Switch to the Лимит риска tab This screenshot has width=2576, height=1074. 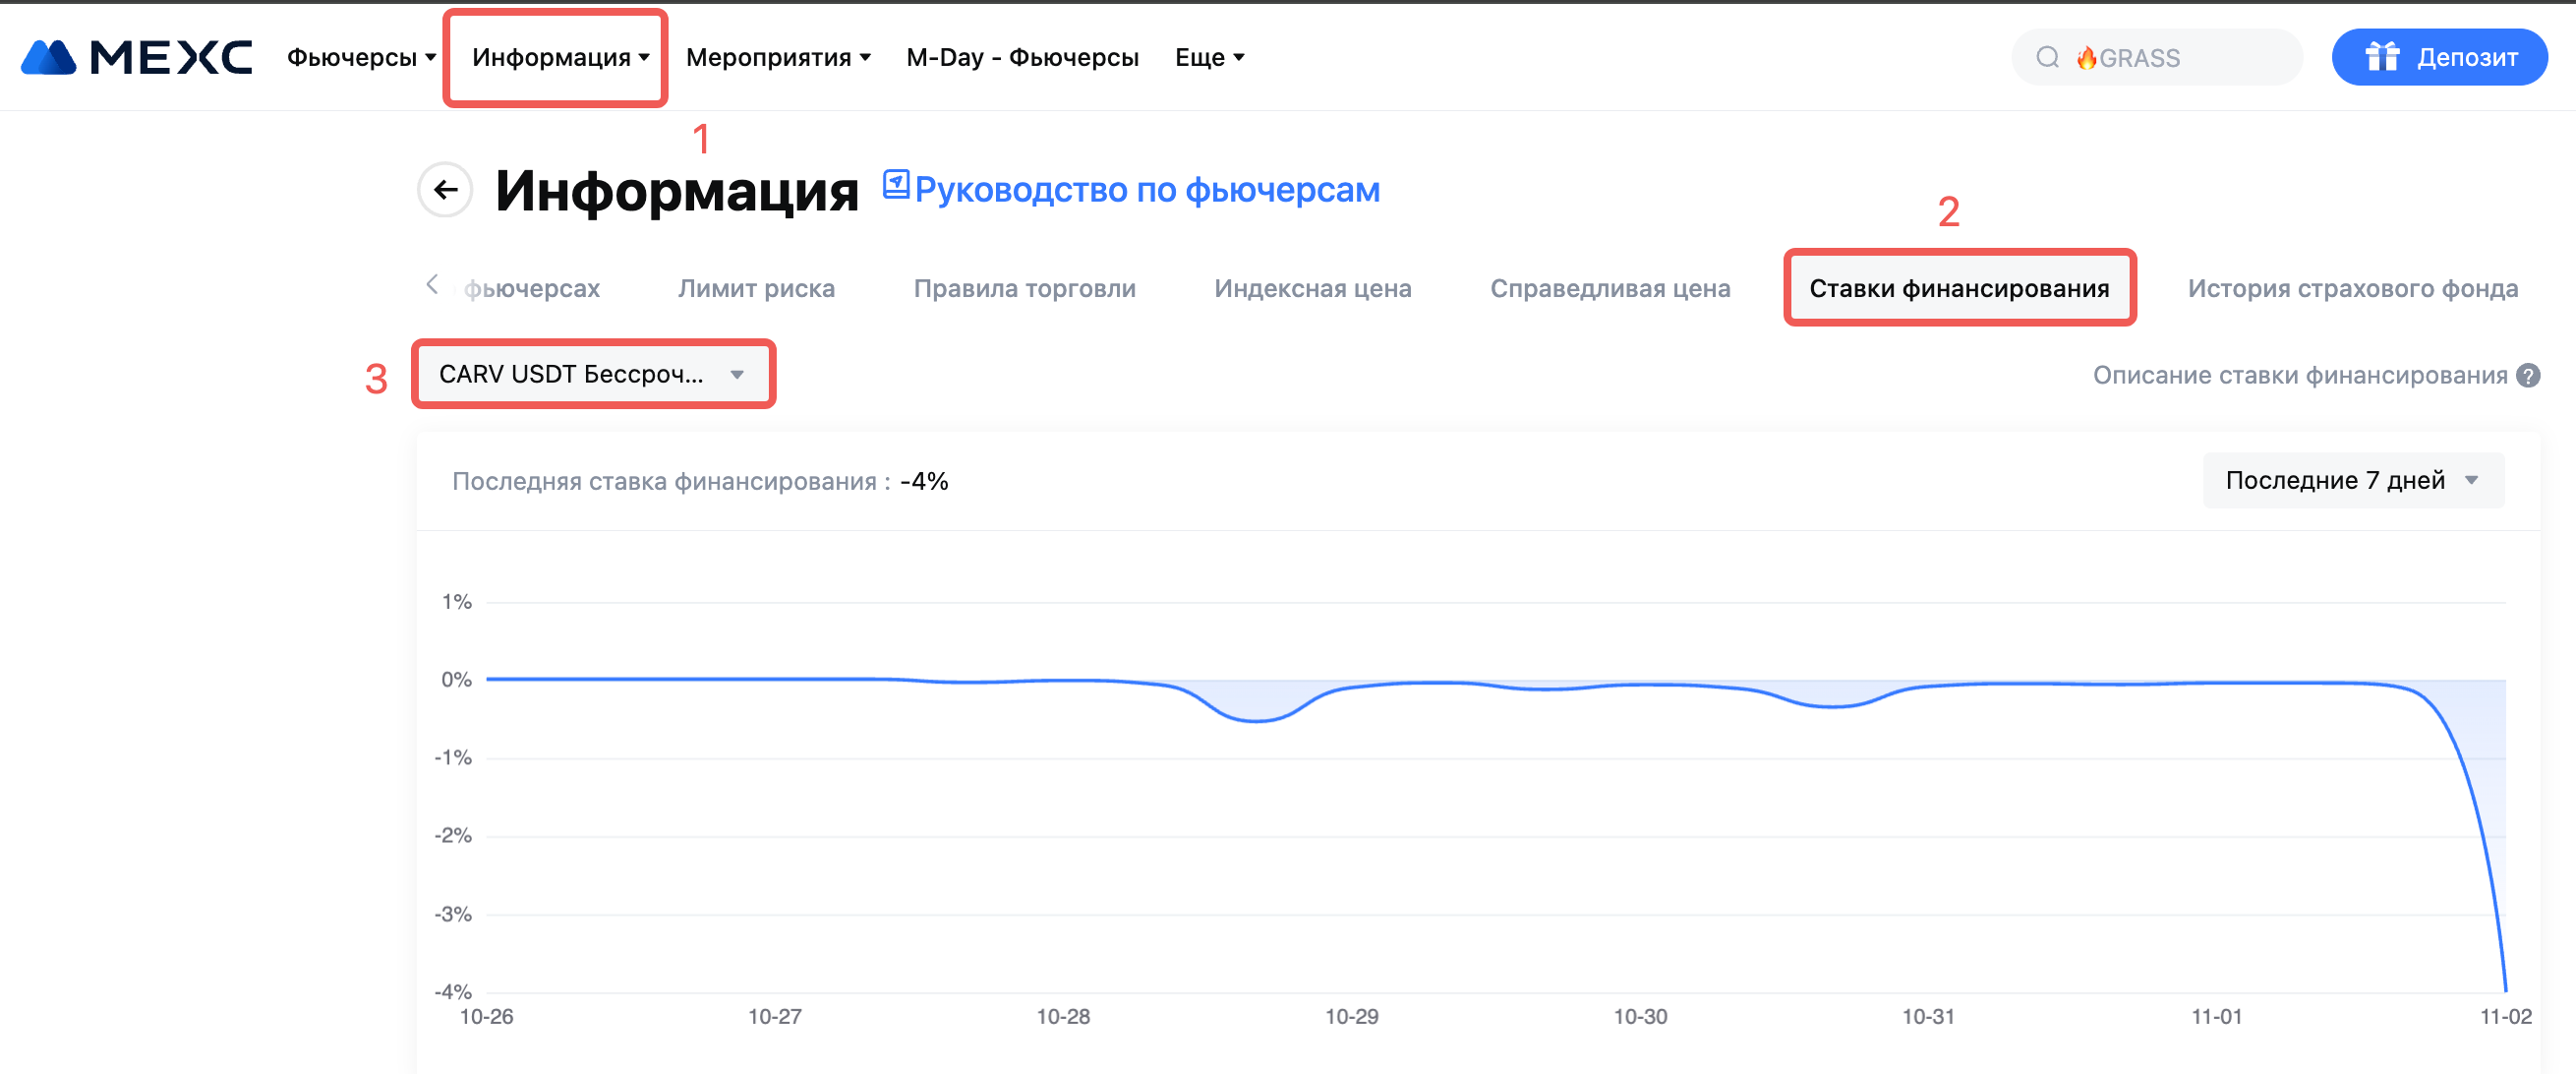756,288
